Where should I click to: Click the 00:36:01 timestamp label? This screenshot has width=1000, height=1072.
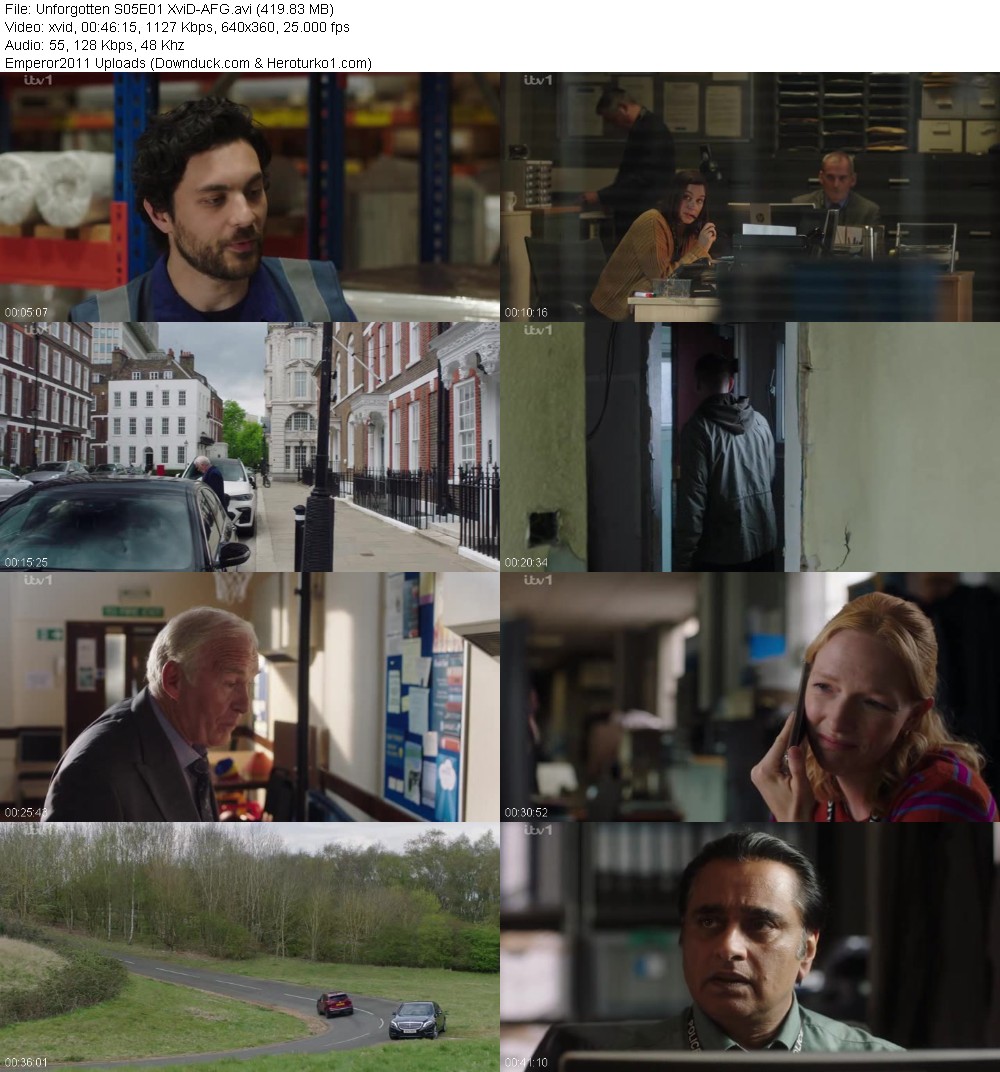[x=26, y=1062]
